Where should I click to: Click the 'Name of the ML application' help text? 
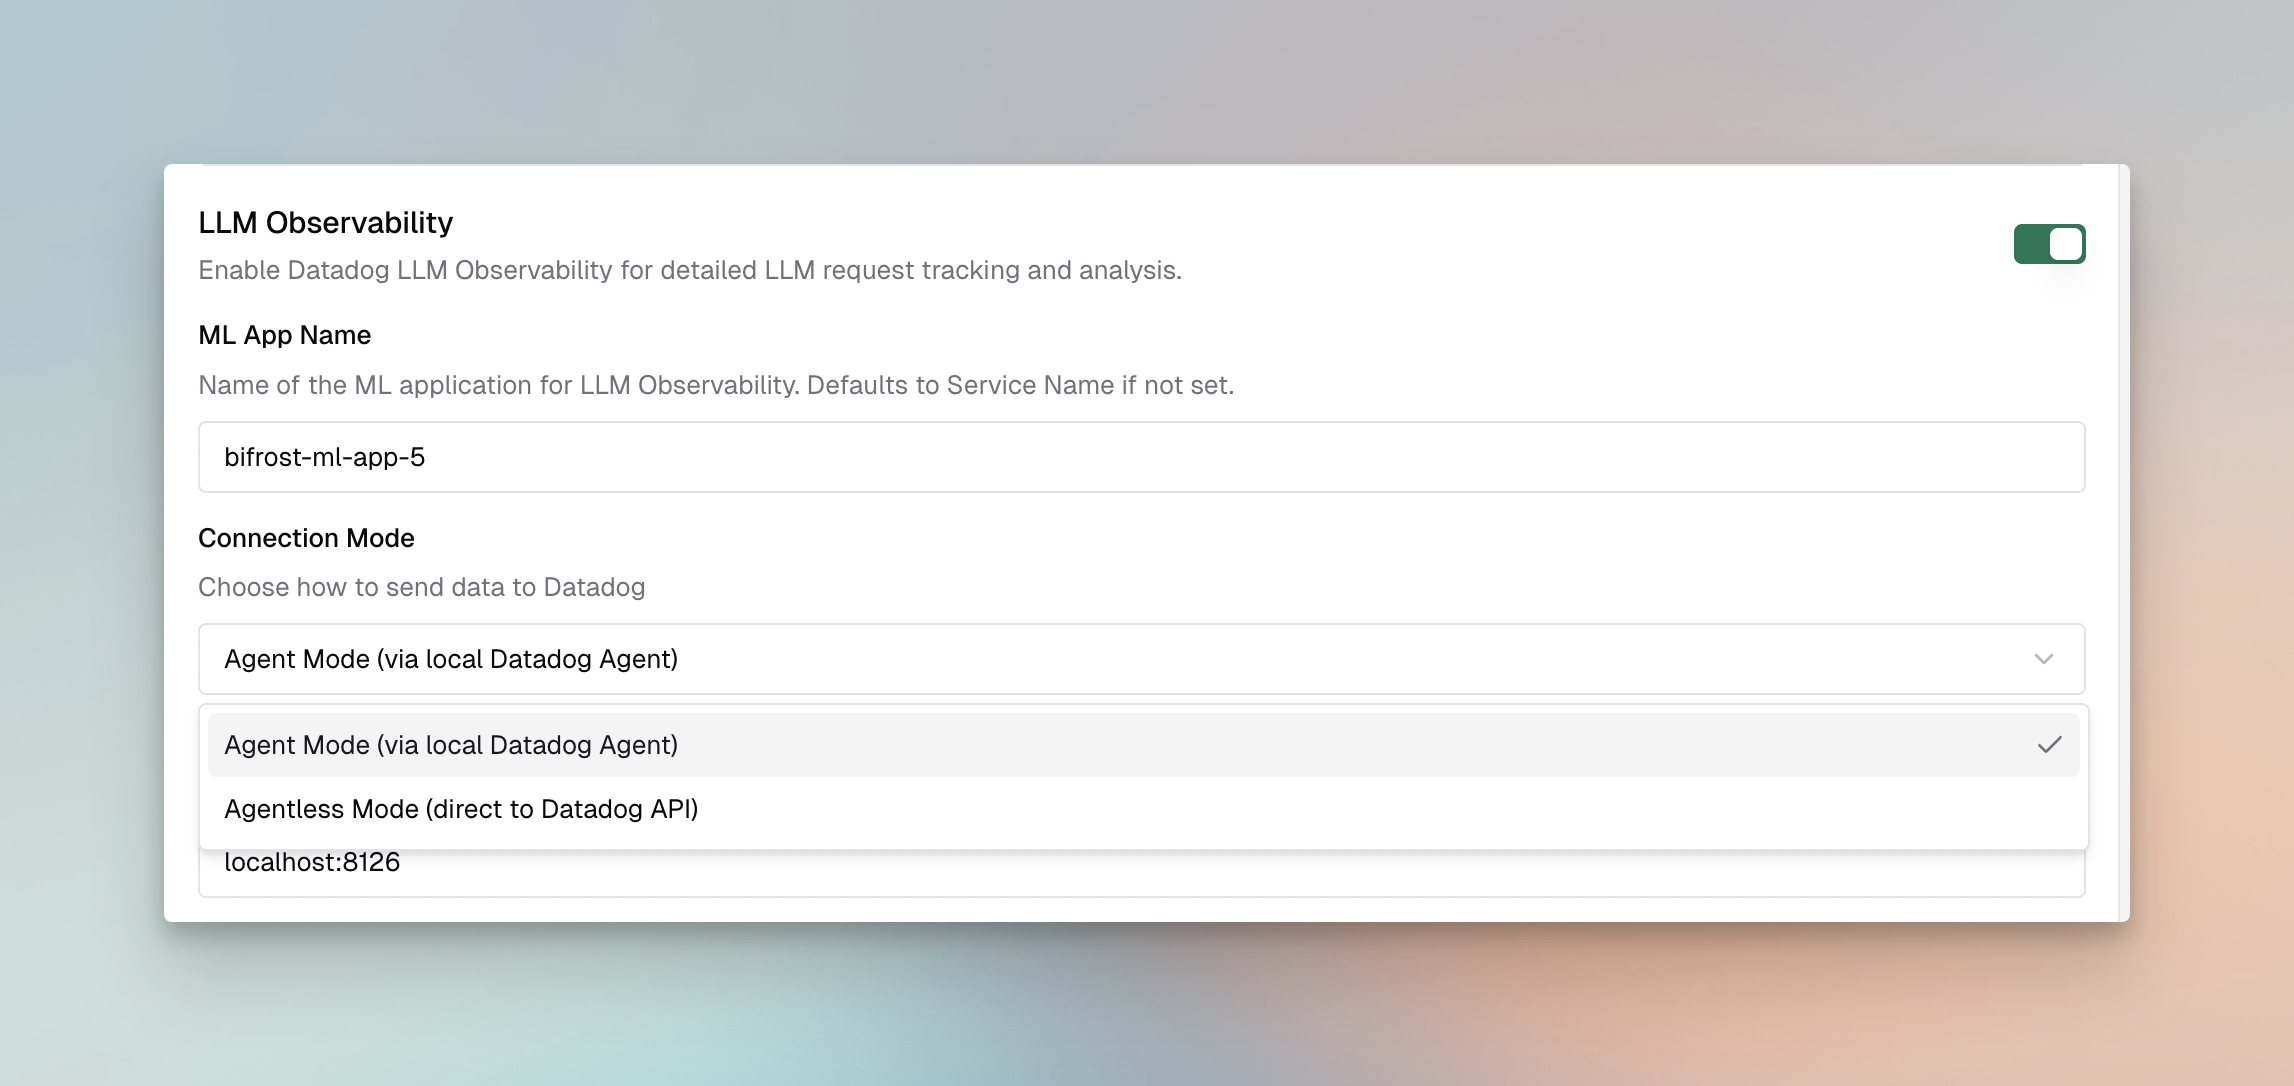(x=716, y=385)
